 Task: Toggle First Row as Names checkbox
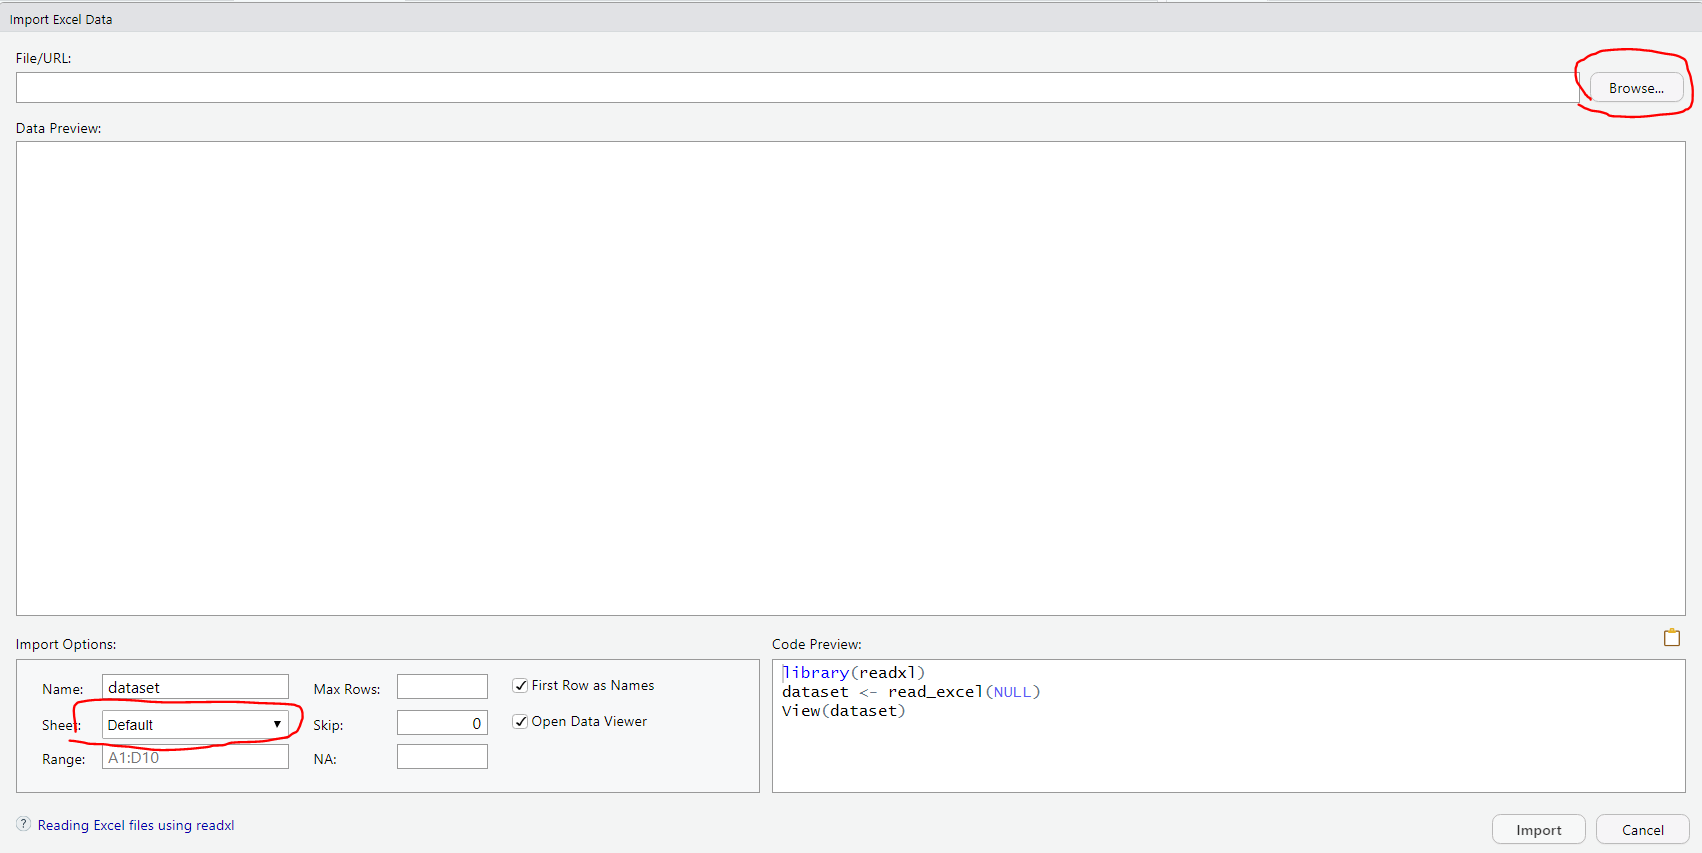[x=520, y=685]
